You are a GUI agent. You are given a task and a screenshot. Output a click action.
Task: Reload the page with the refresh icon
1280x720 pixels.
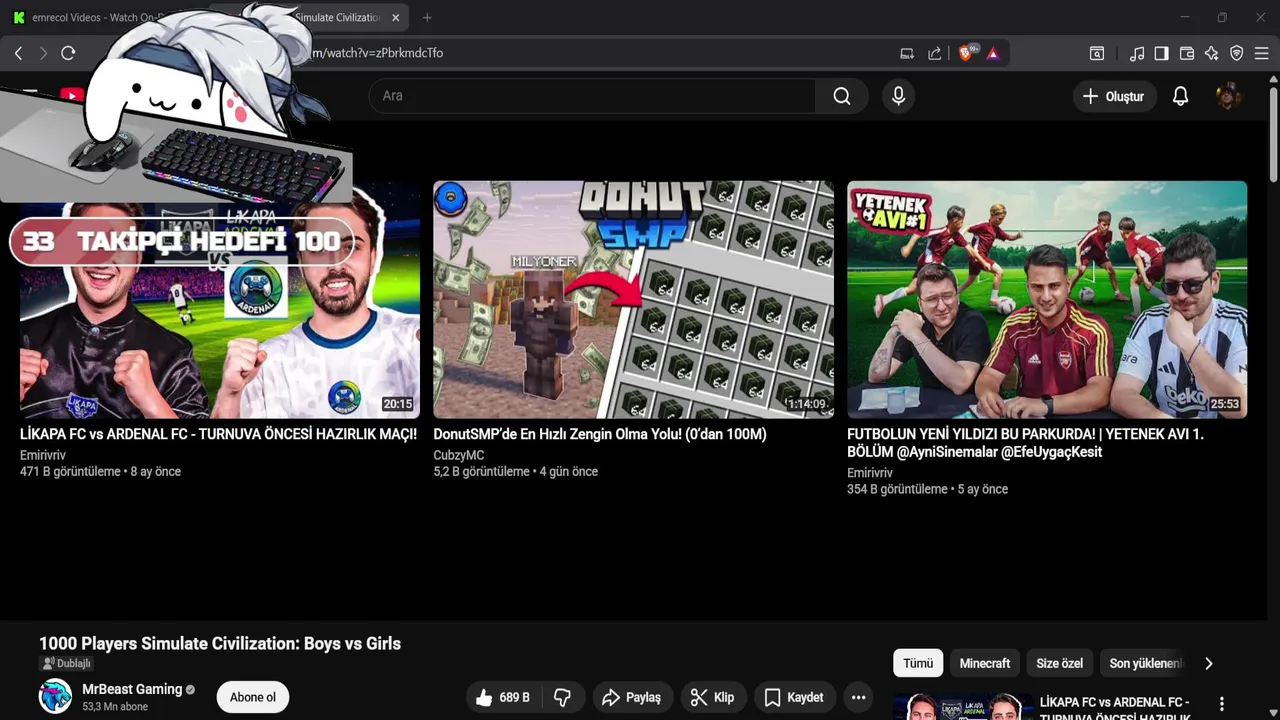68,53
